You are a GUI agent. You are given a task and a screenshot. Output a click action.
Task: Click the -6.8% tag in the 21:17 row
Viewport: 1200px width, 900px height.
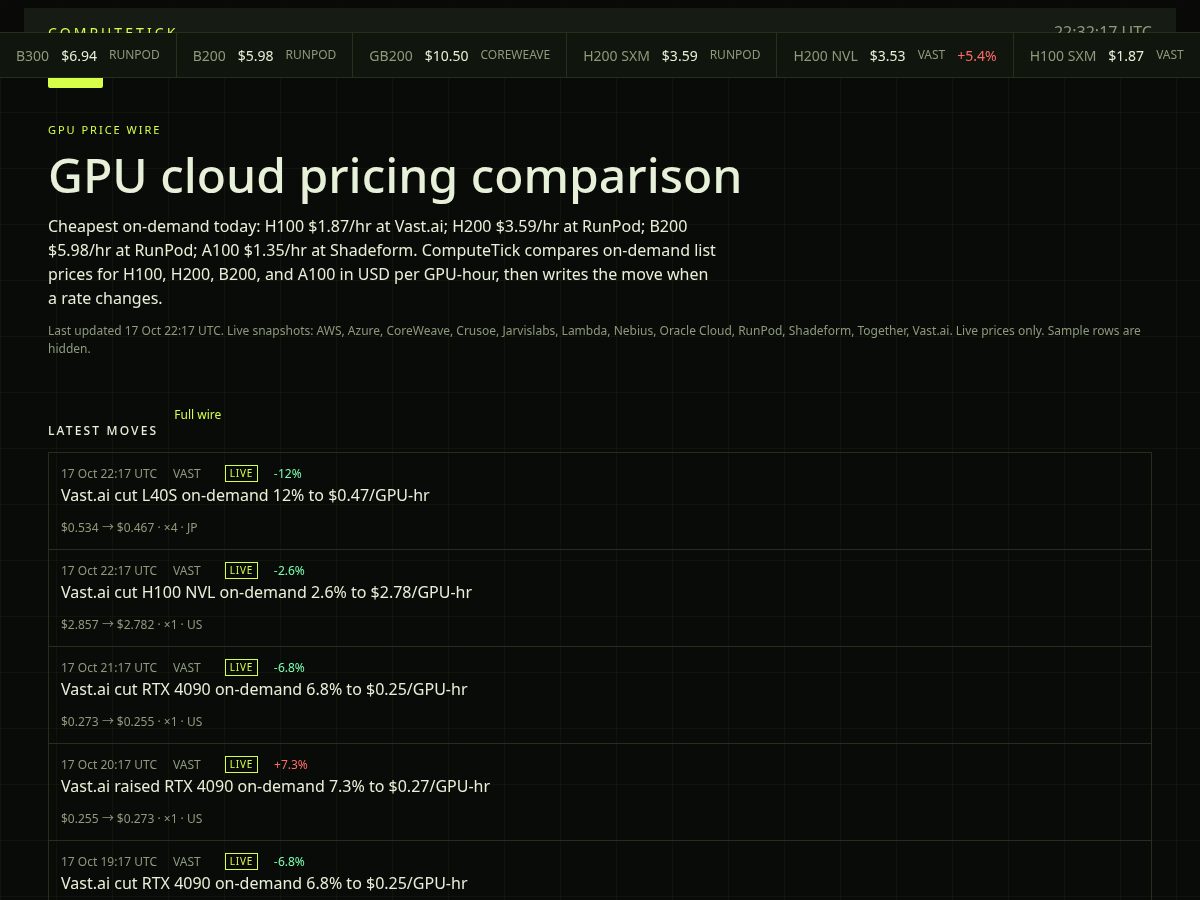coord(289,667)
